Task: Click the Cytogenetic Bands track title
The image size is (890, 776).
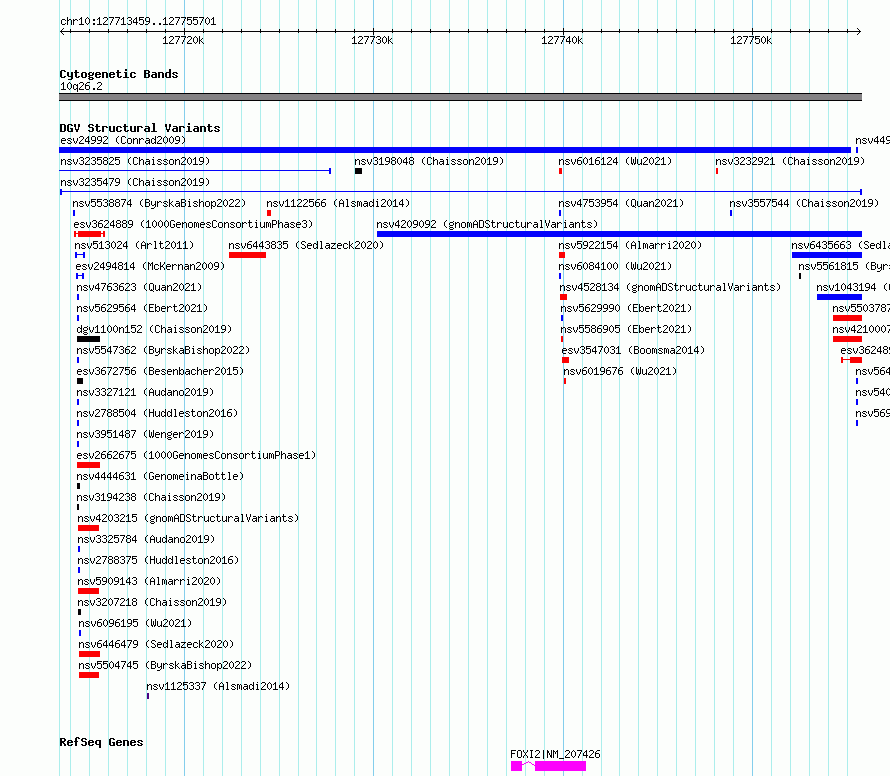Action: (x=119, y=74)
